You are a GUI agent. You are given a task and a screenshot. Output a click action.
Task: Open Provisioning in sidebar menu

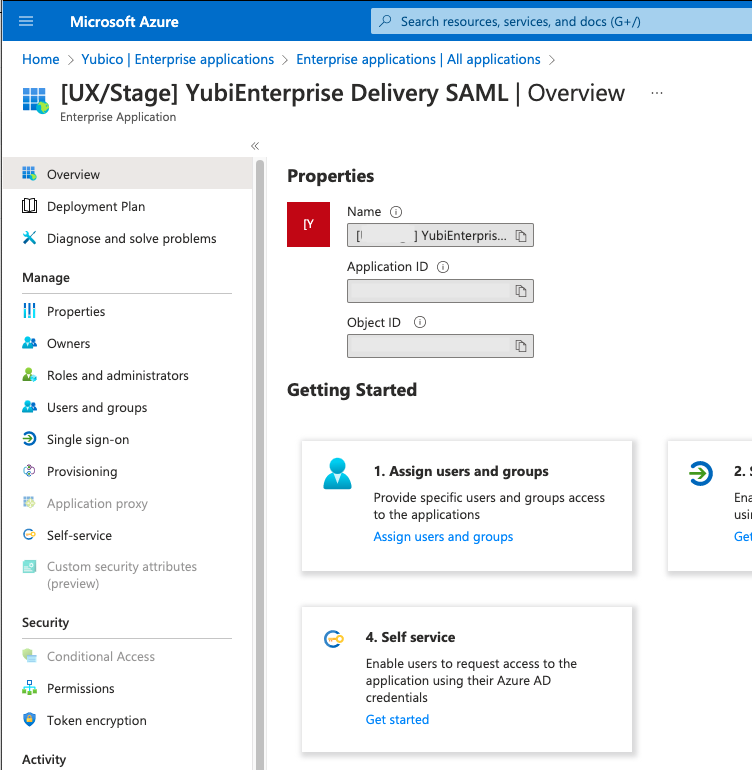point(81,472)
